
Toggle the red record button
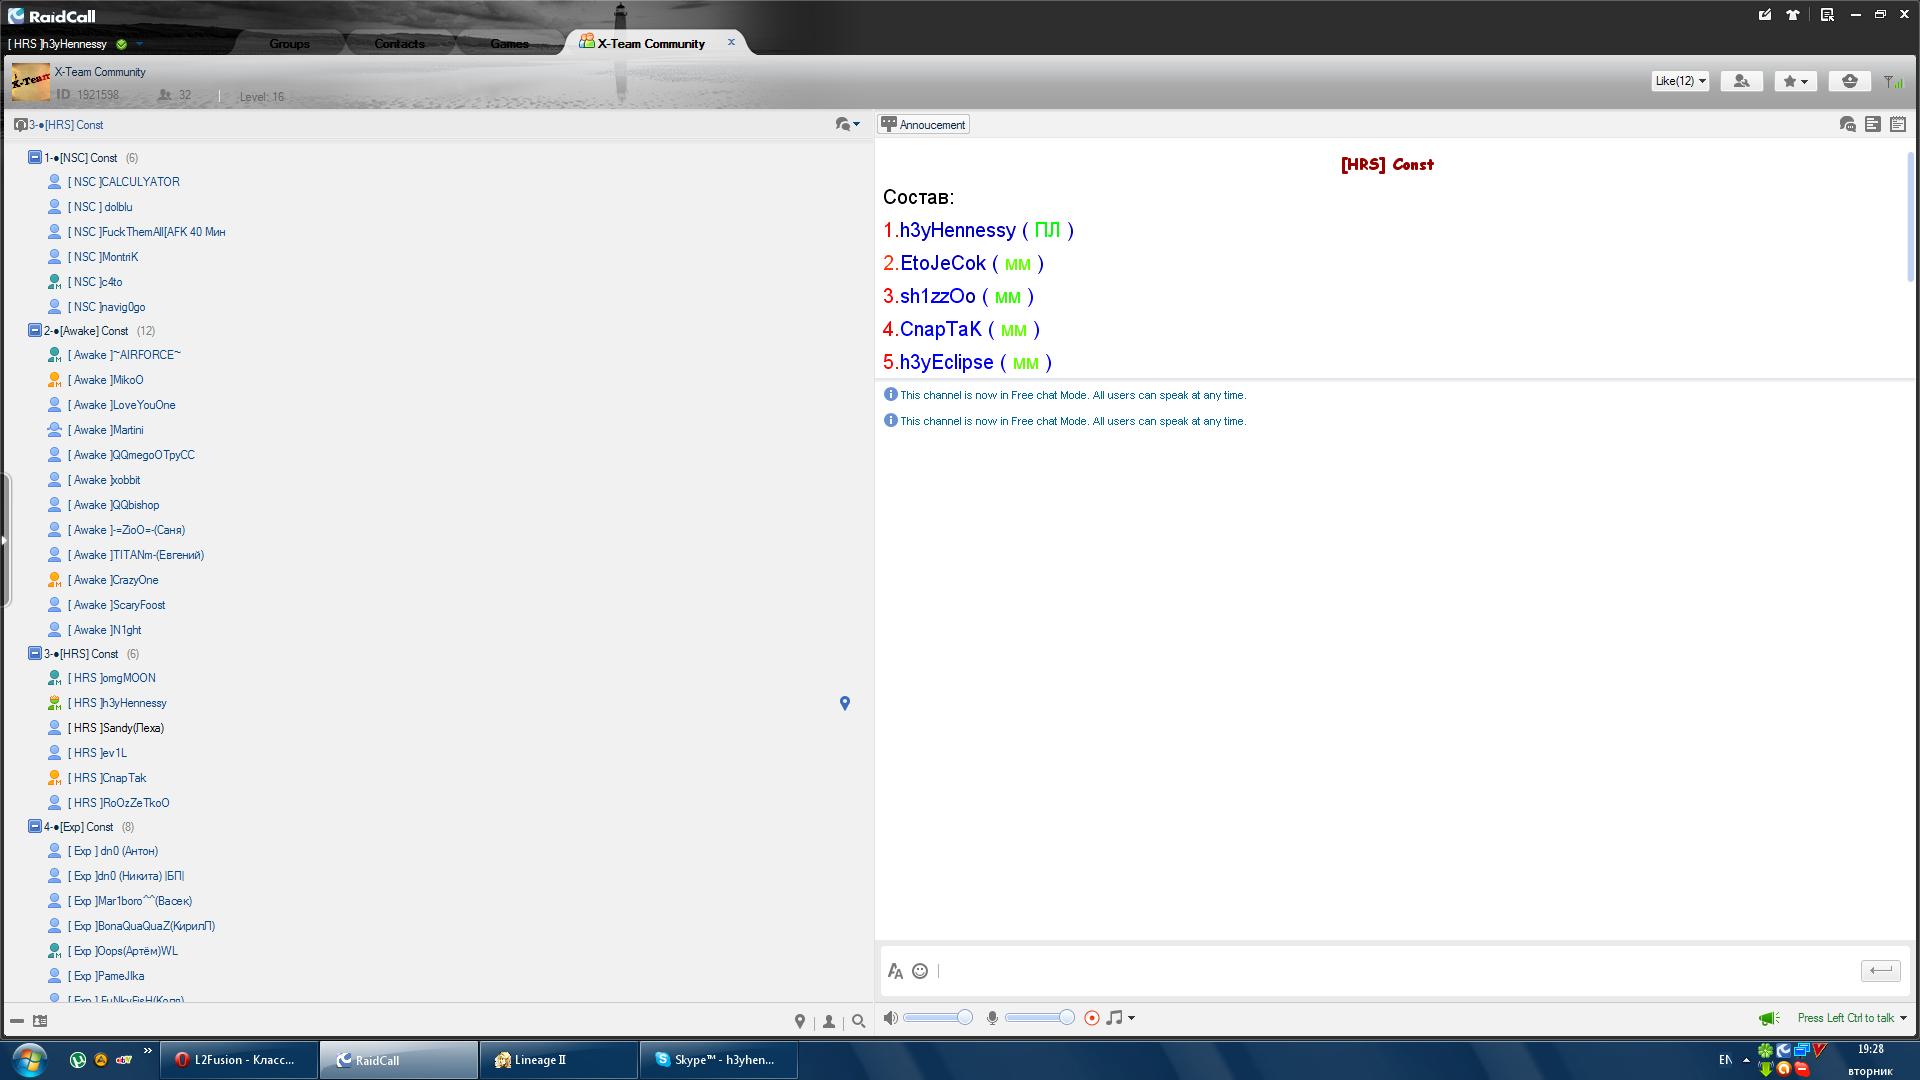(x=1092, y=1018)
